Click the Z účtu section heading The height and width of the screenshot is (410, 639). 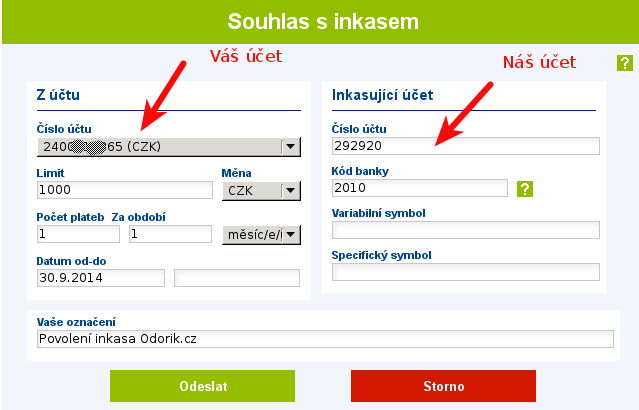click(58, 95)
